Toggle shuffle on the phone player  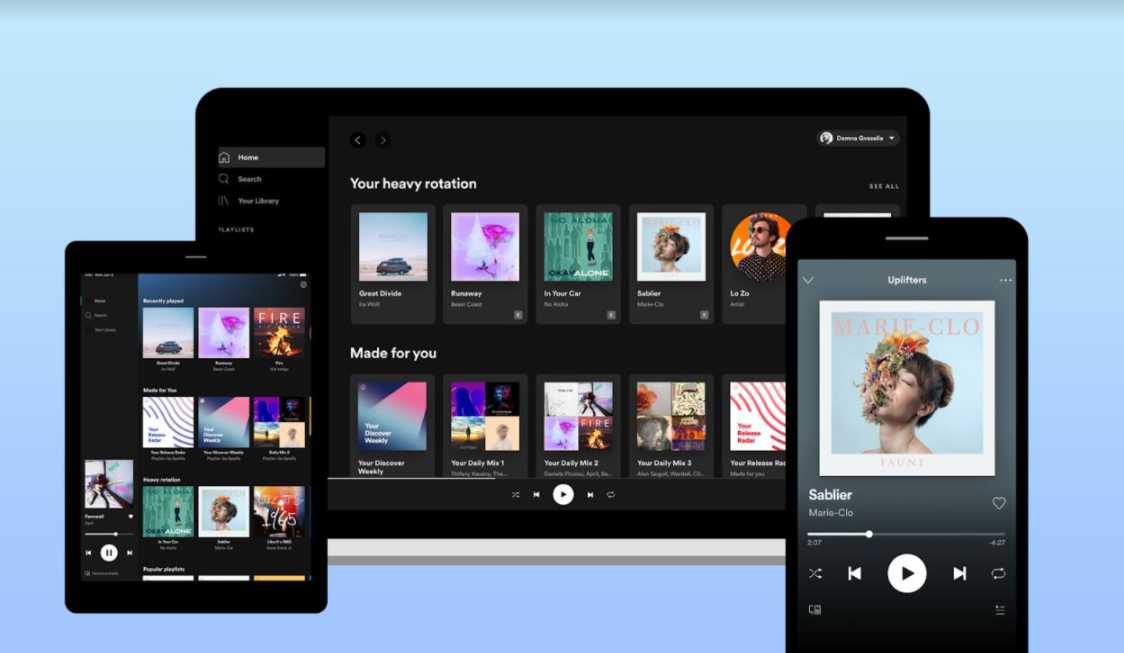pos(815,573)
